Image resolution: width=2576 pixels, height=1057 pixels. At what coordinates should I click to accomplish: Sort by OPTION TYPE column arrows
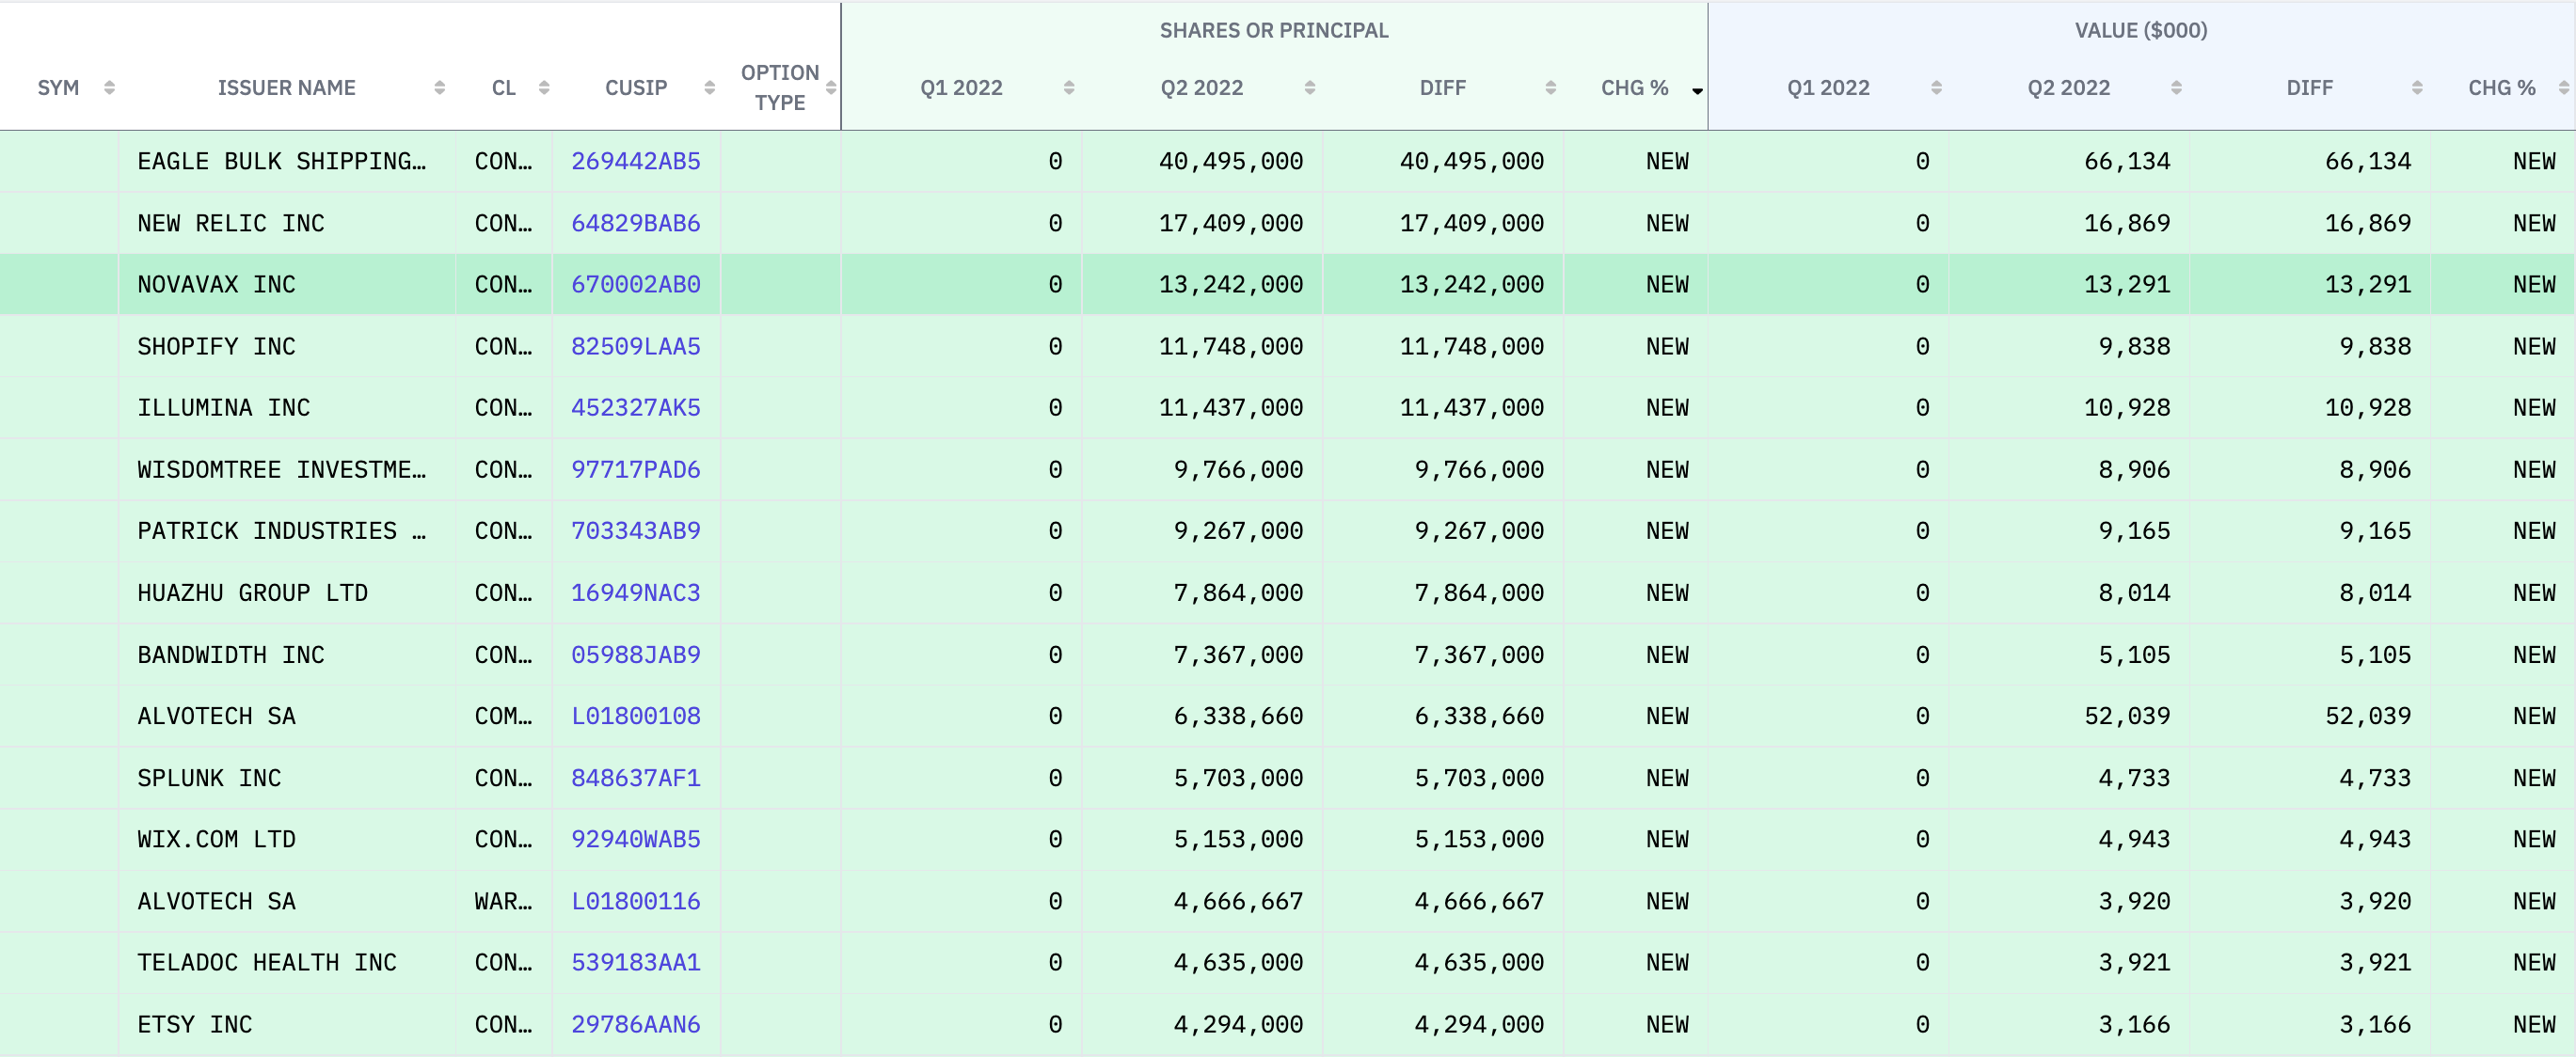[831, 88]
